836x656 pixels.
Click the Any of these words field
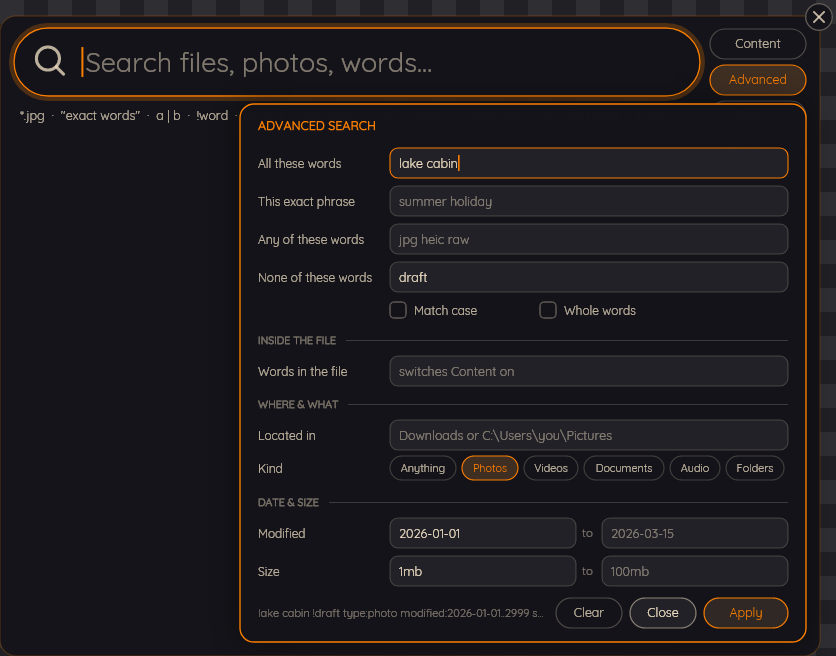pos(589,239)
